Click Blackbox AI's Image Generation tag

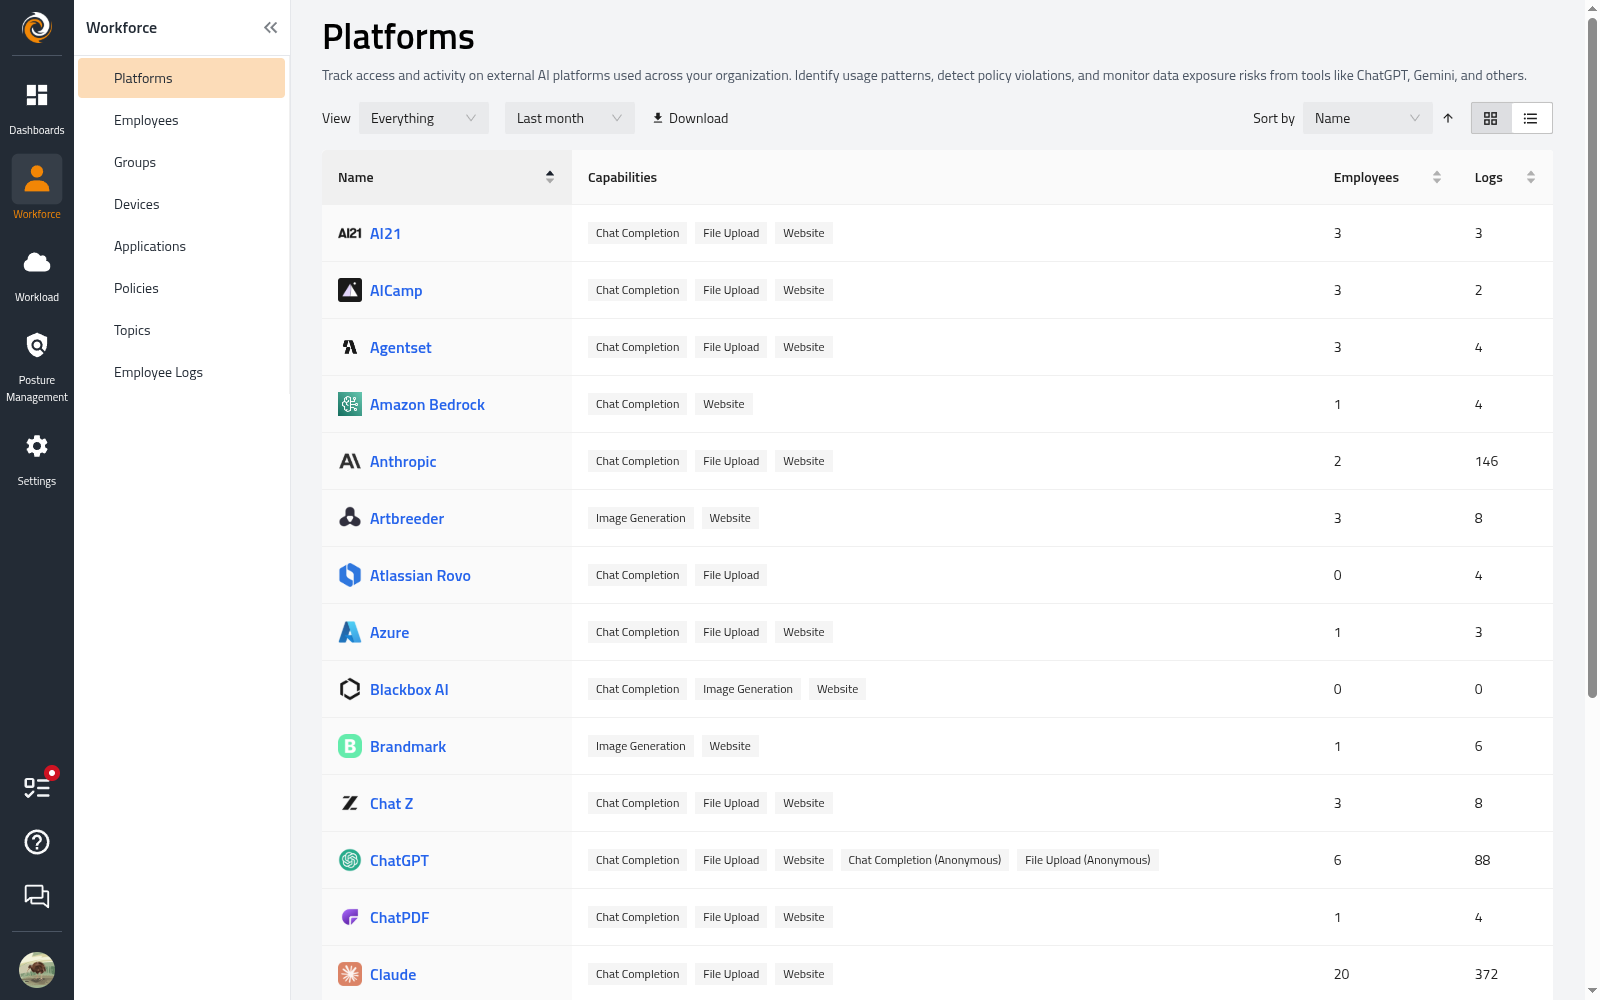[x=748, y=689]
